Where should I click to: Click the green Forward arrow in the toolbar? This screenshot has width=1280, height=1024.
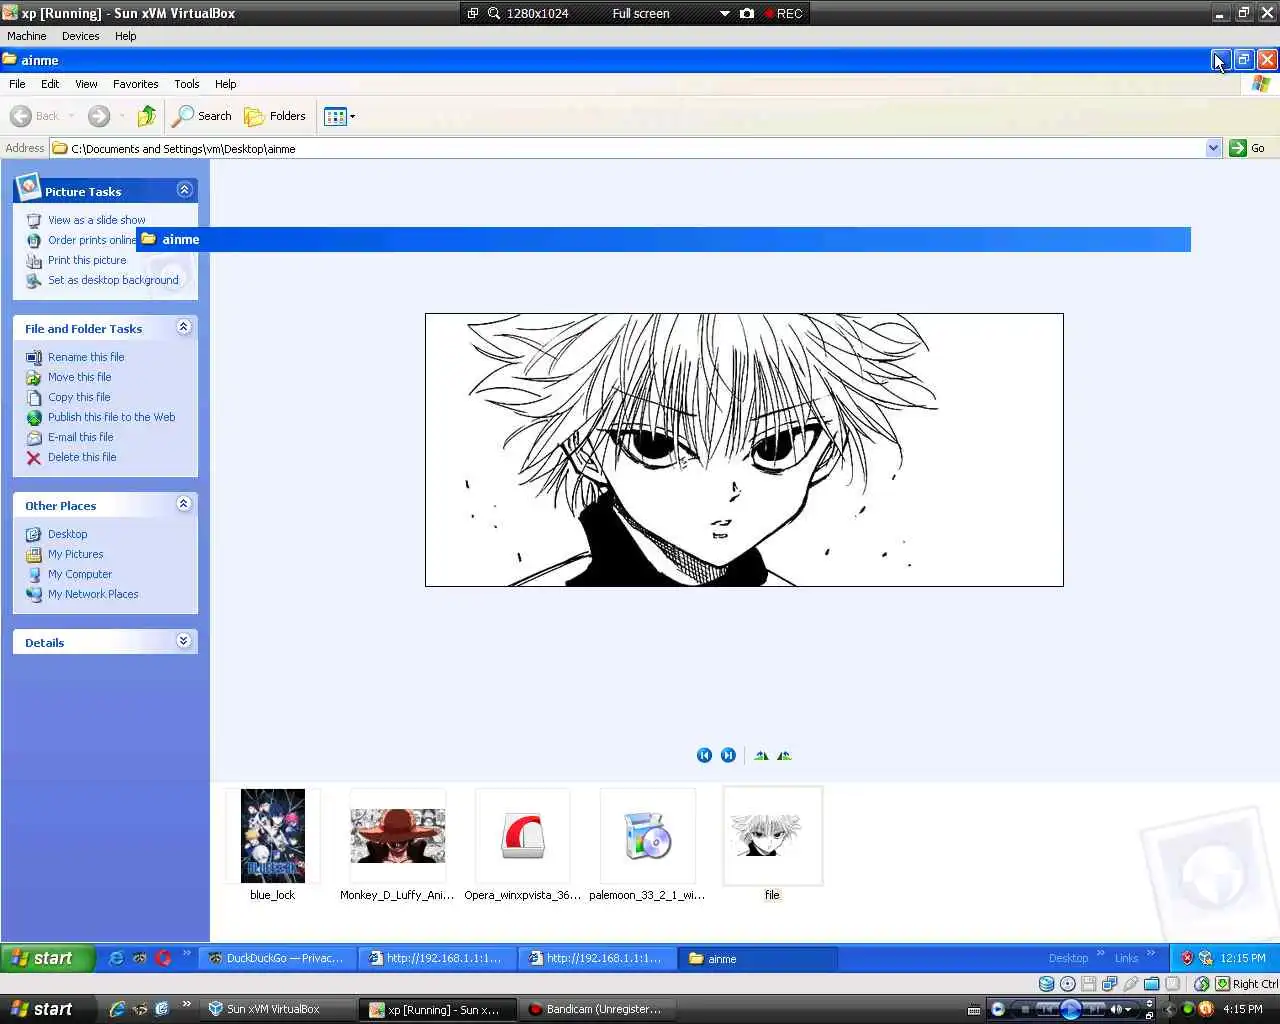tap(98, 116)
